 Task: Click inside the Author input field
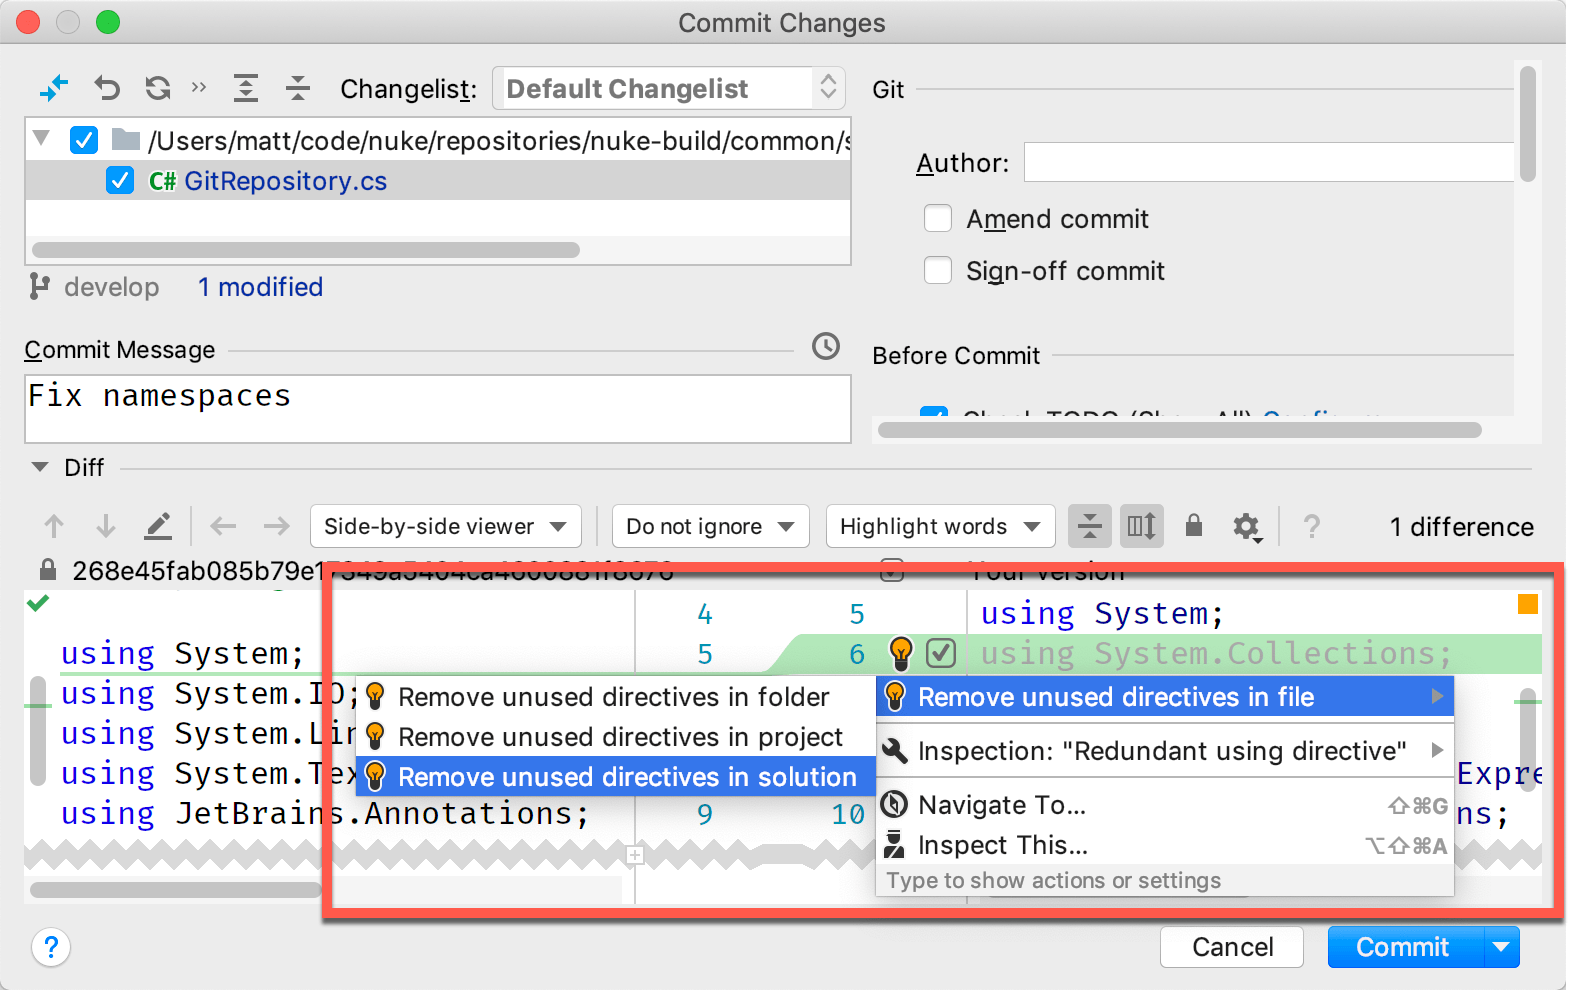pyautogui.click(x=1268, y=163)
